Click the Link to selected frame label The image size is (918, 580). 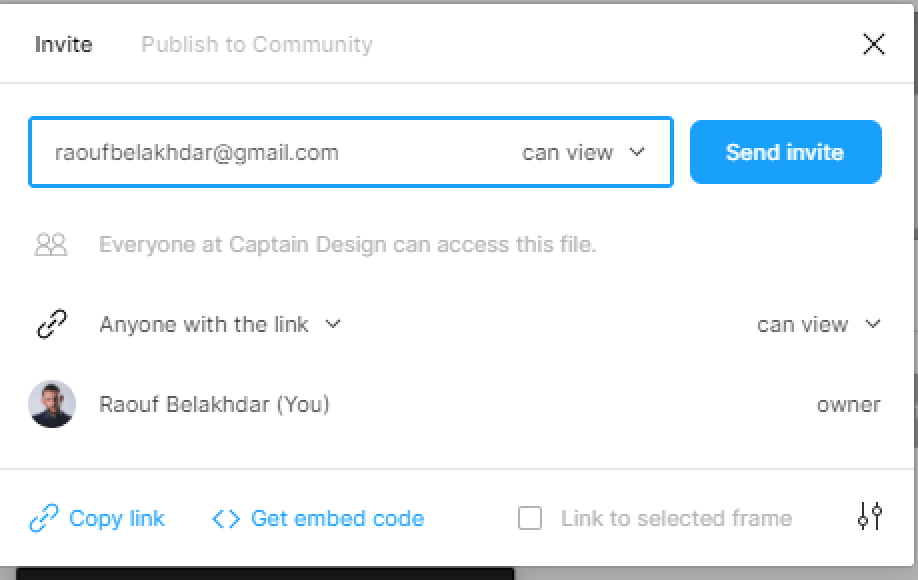coord(676,519)
